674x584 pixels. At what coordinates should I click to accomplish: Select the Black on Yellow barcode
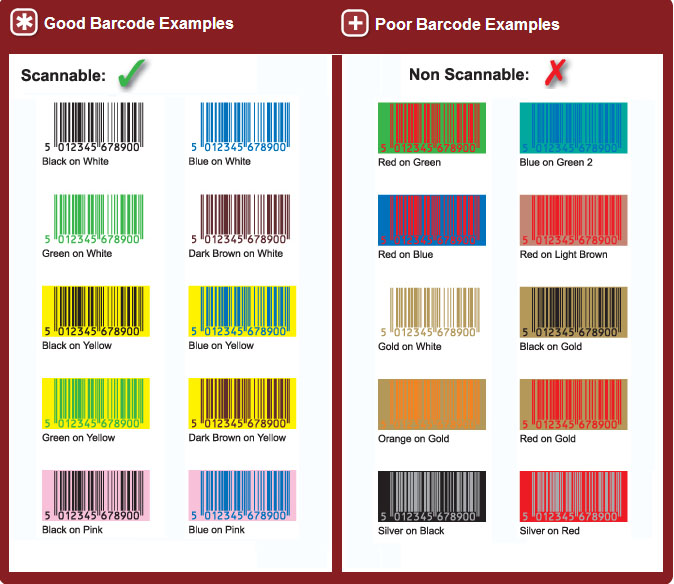point(96,311)
